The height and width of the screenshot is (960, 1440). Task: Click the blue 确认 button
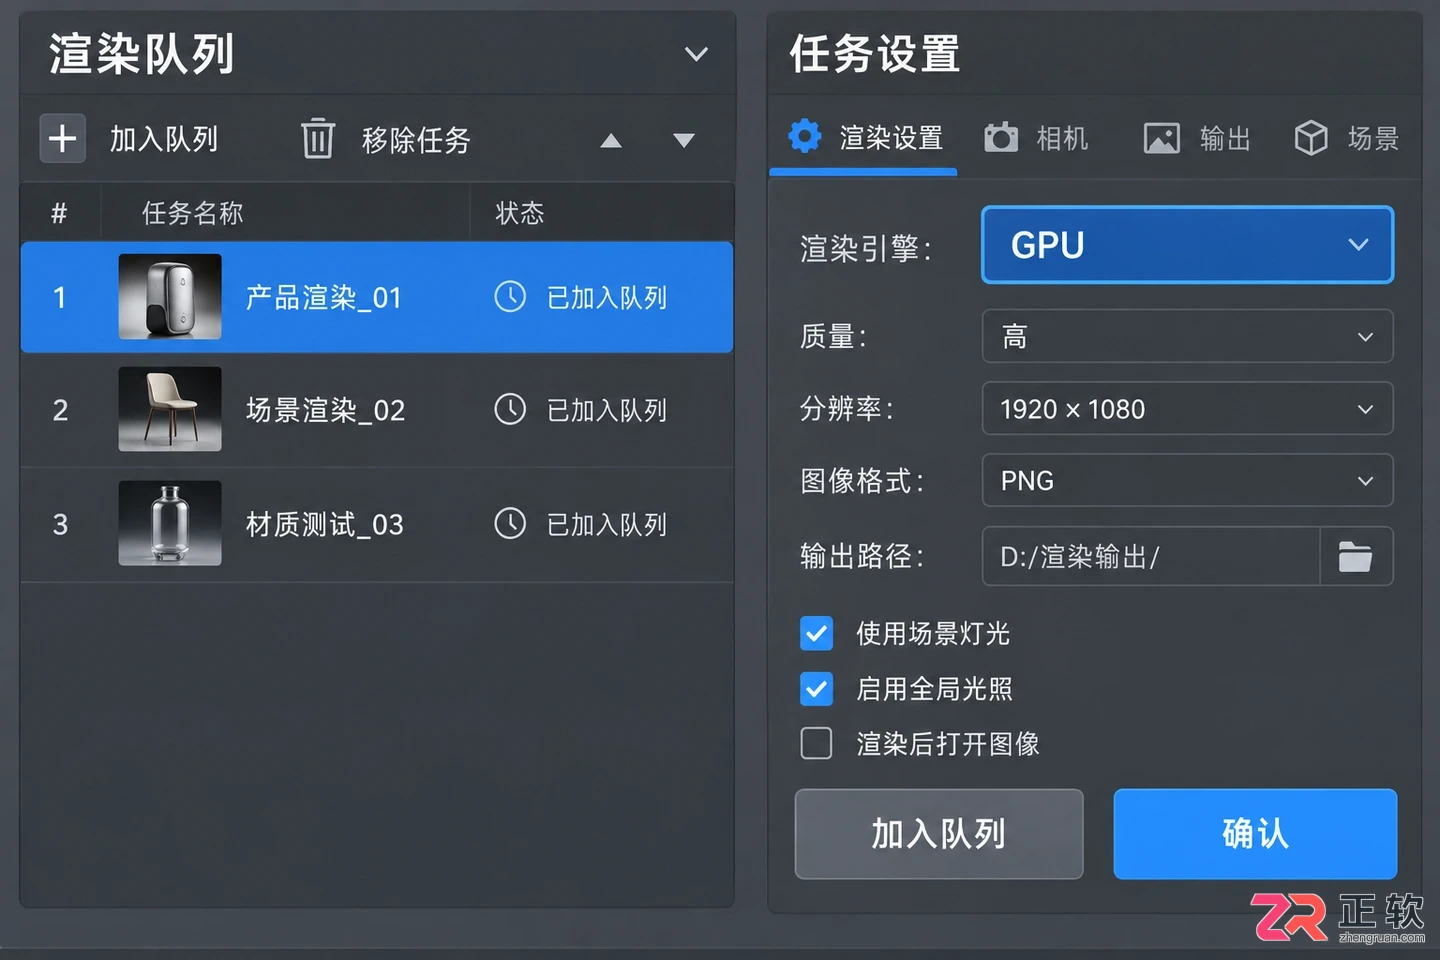coord(1255,834)
